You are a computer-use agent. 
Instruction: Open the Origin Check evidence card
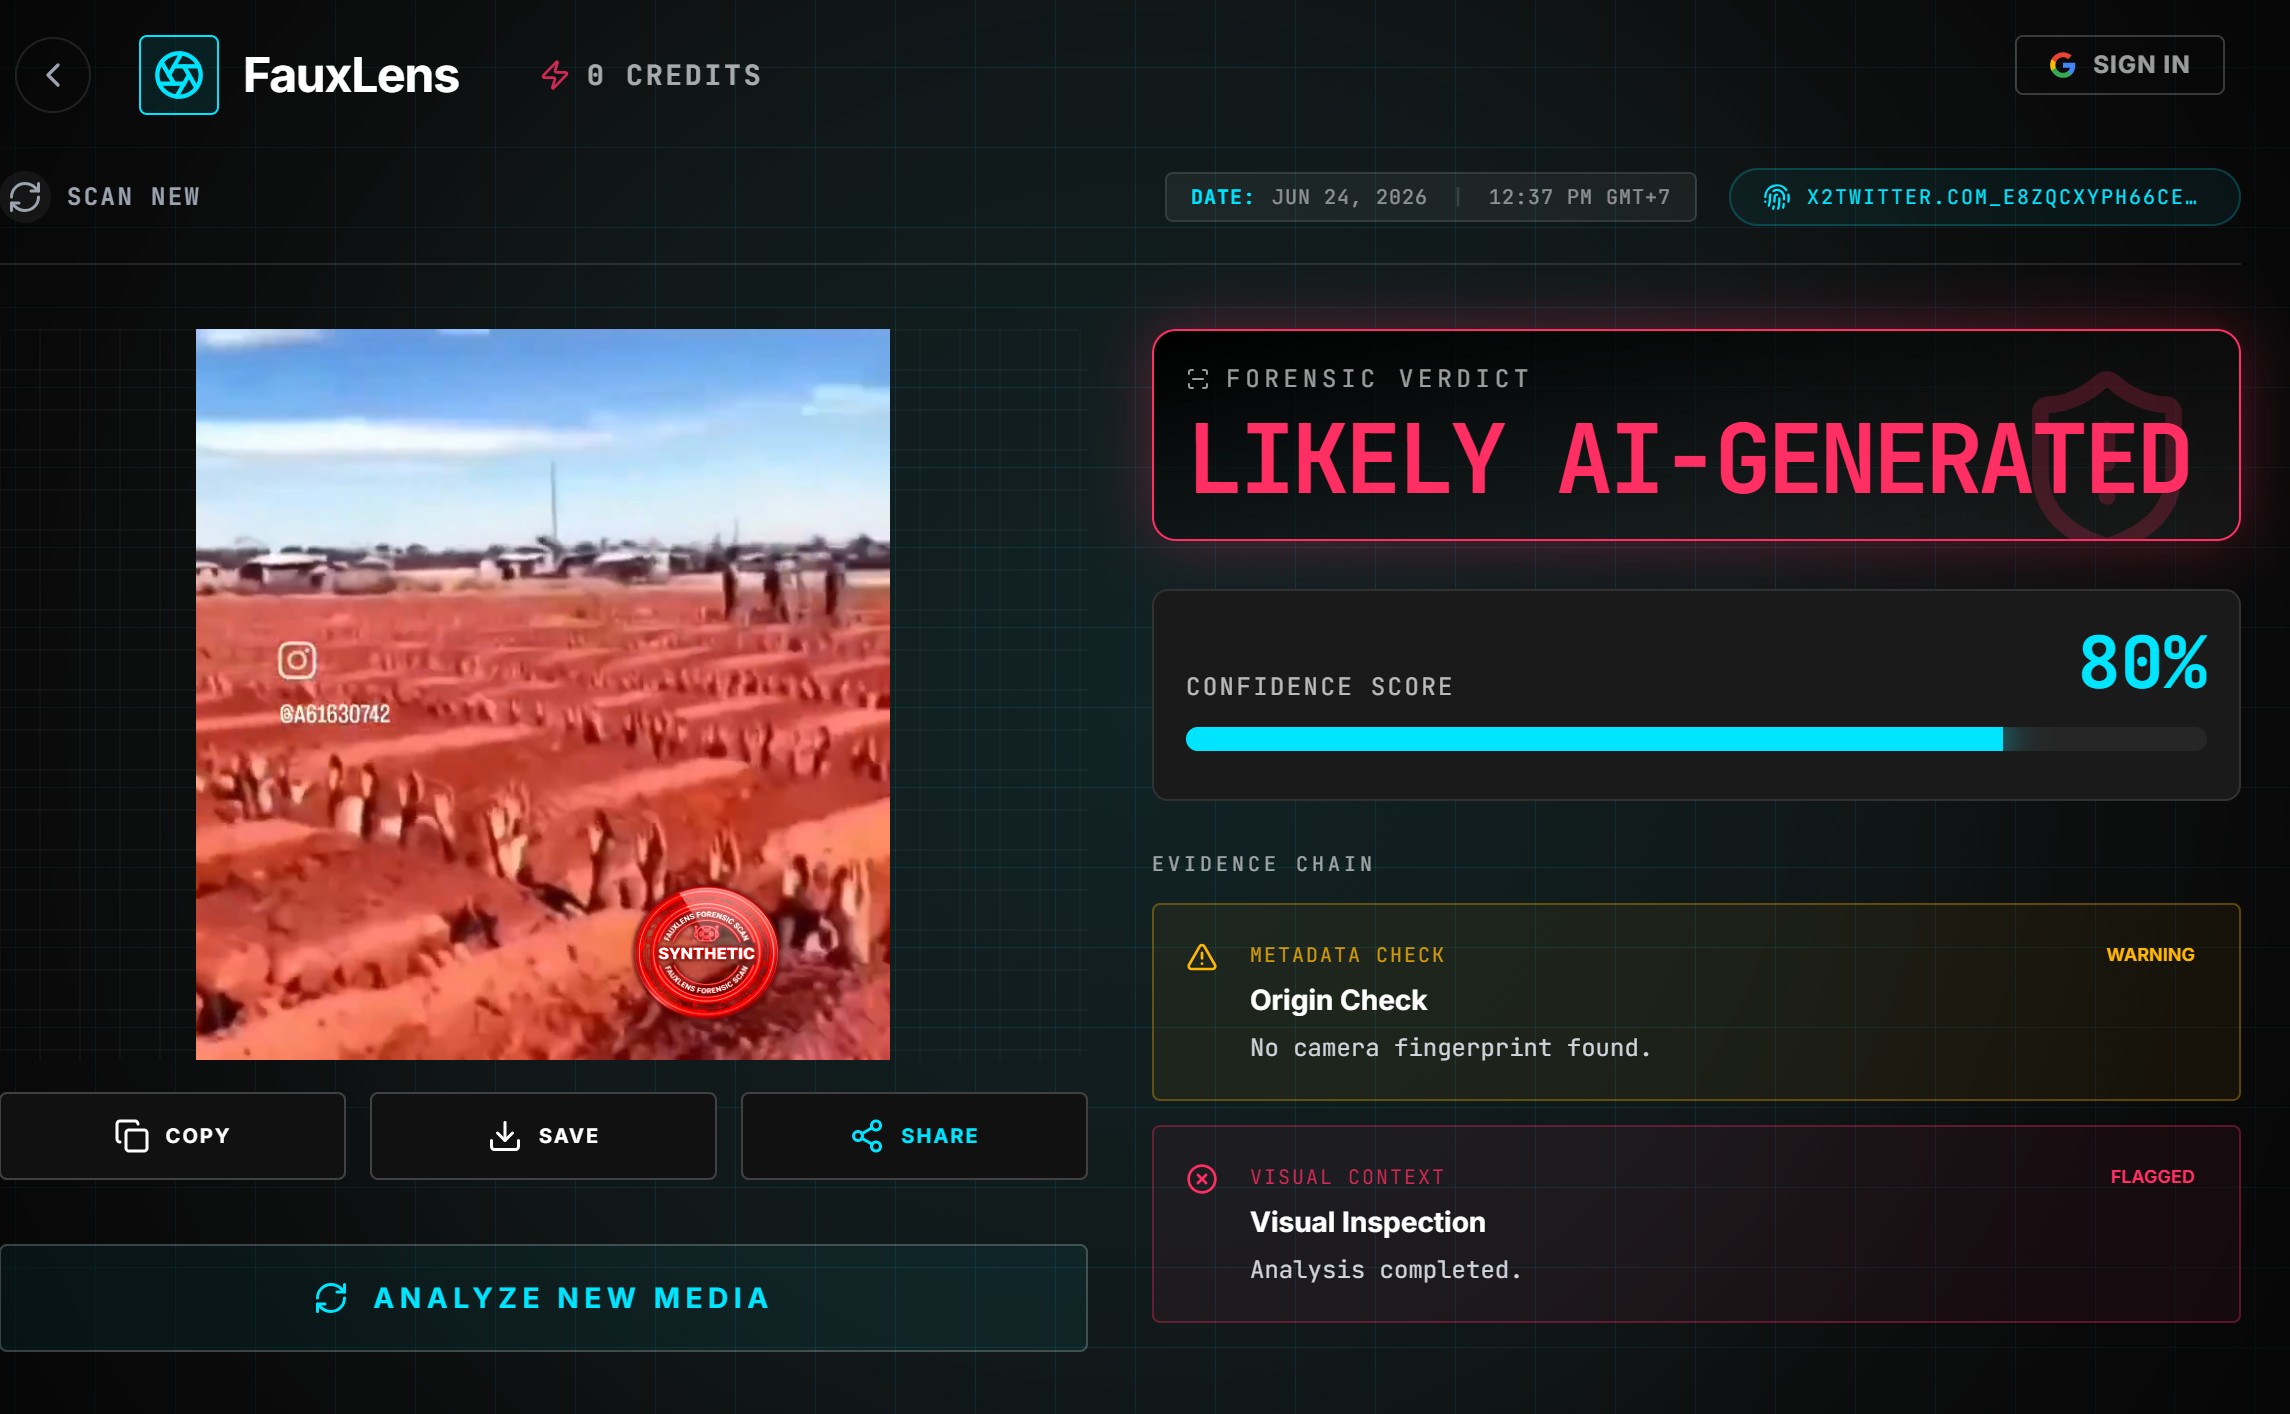point(1696,1002)
